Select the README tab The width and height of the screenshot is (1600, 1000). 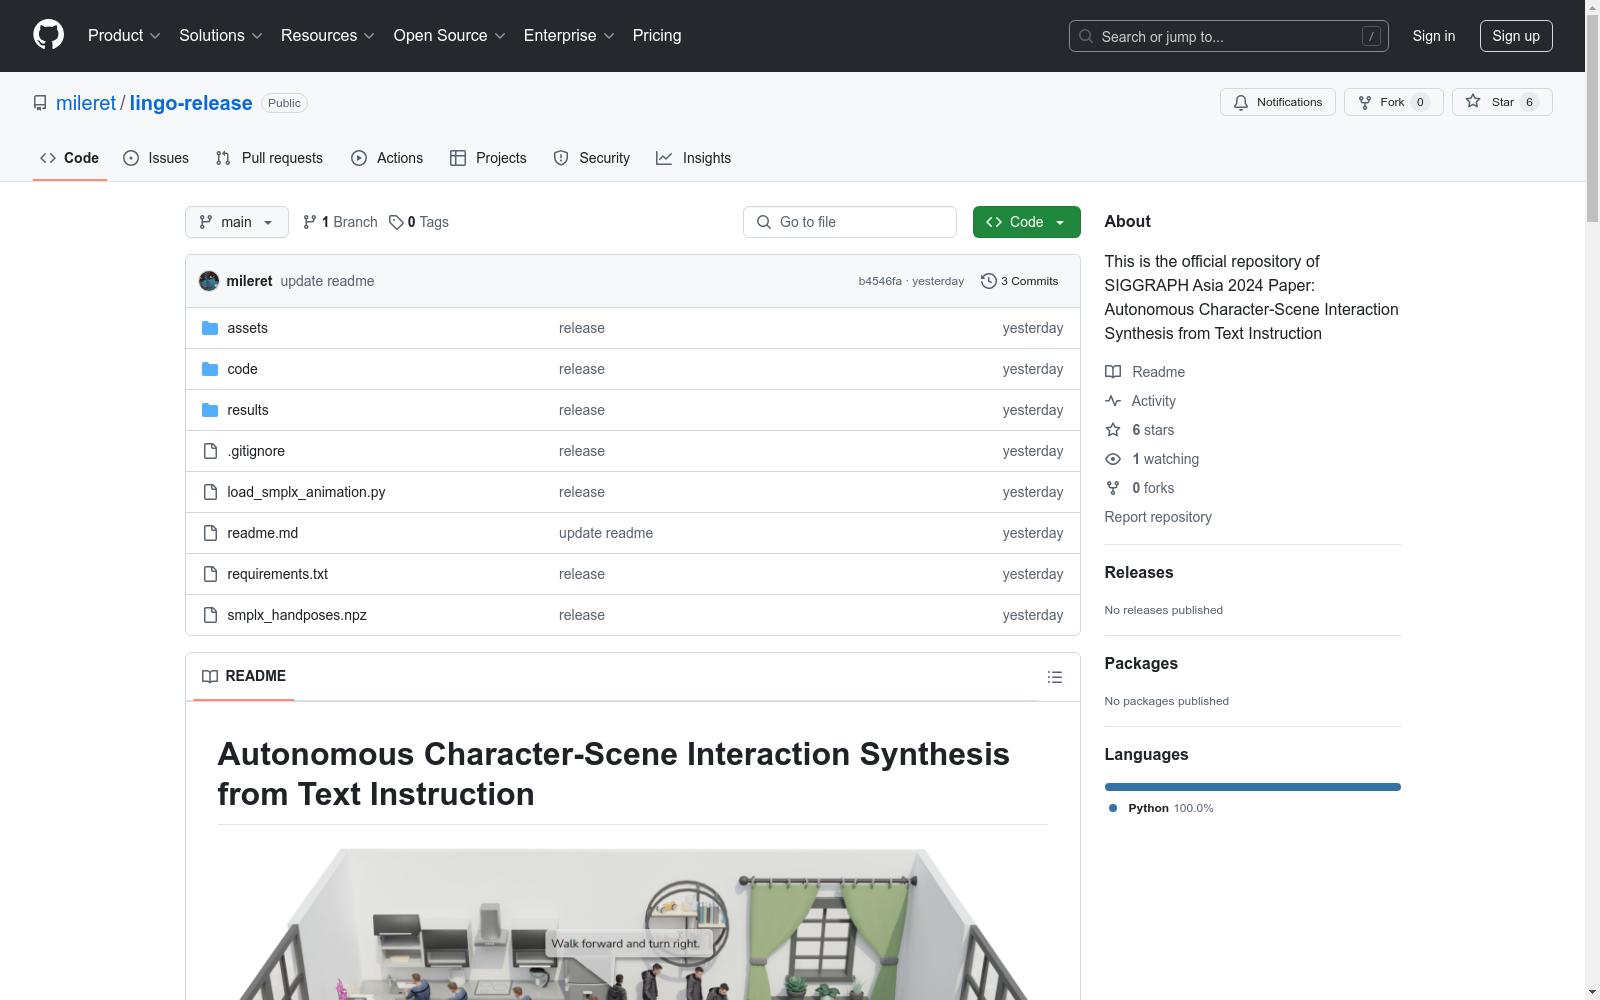[244, 676]
